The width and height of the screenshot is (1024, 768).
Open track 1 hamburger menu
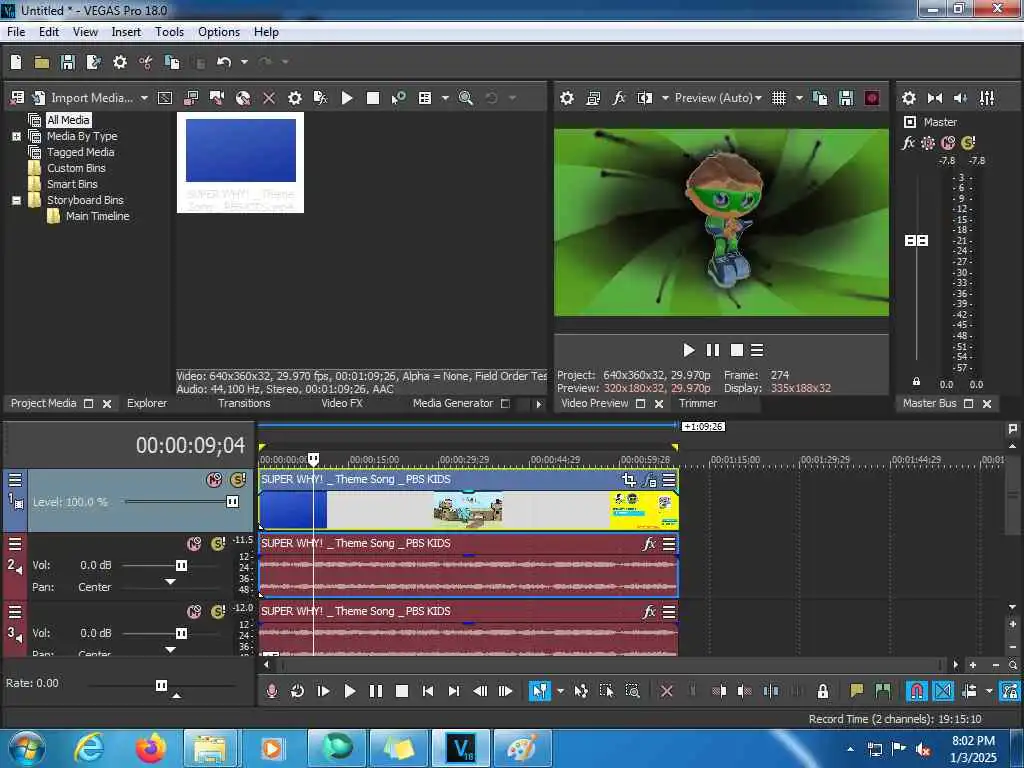pos(15,480)
